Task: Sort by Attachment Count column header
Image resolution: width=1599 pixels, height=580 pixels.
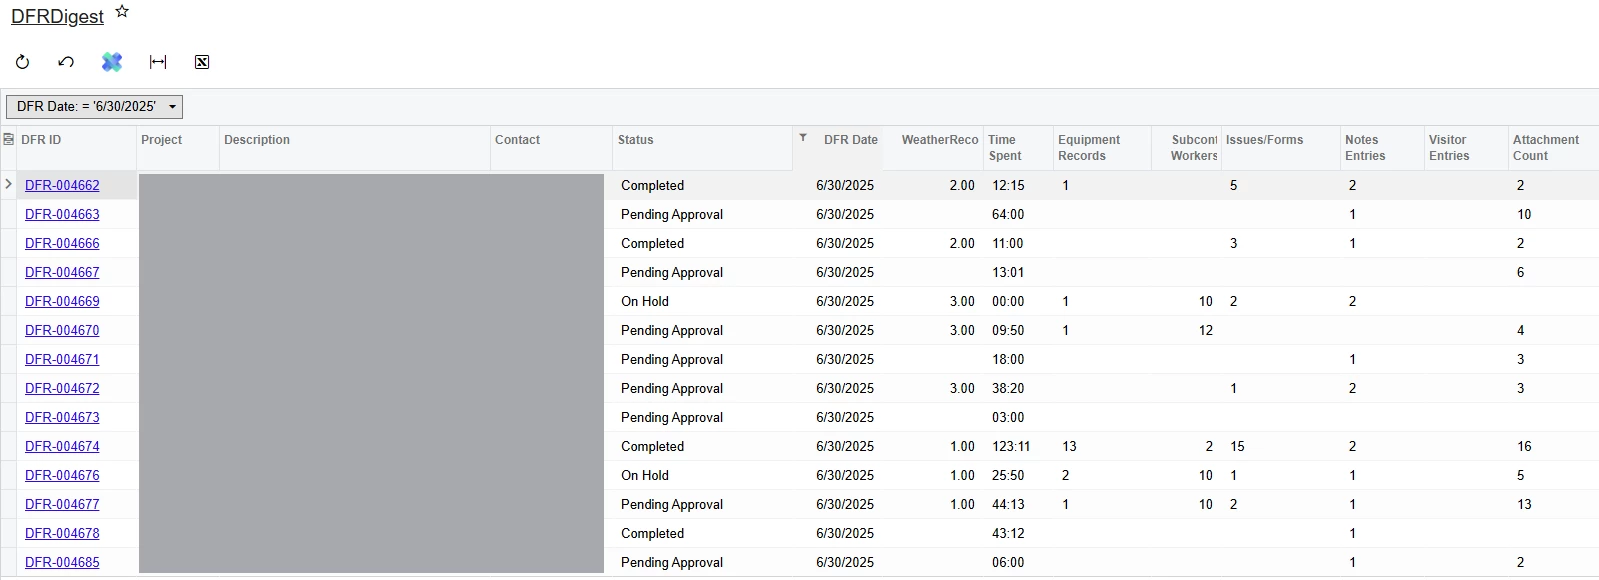Action: coord(1553,148)
